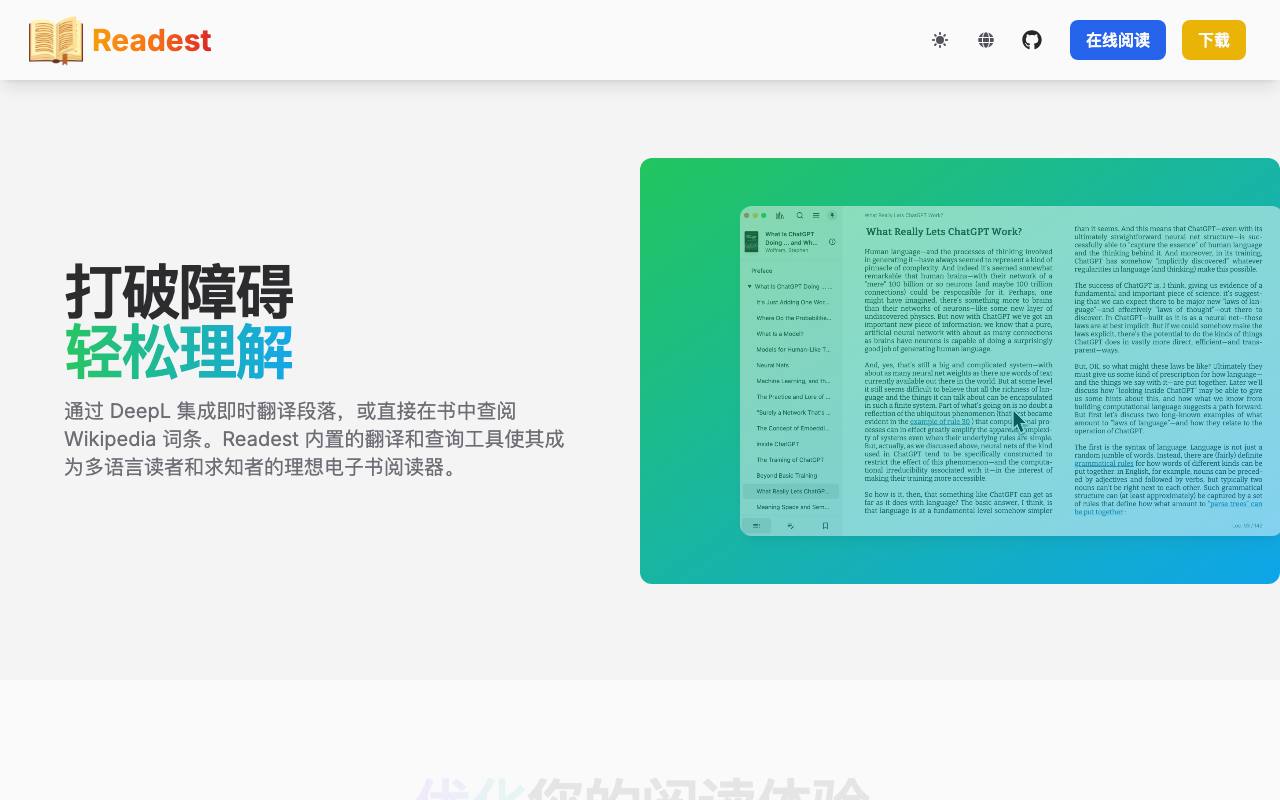Image resolution: width=1280 pixels, height=800 pixels.
Task: Click the Readest book logo
Action: tap(56, 40)
